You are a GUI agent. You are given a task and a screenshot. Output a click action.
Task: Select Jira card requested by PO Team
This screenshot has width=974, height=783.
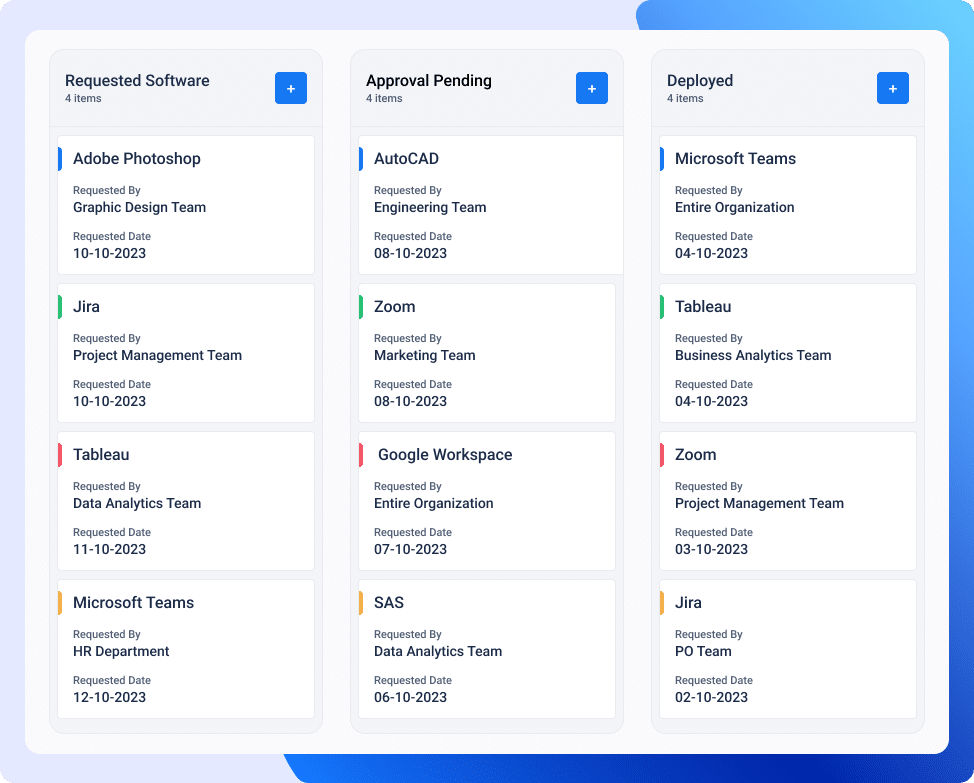788,649
